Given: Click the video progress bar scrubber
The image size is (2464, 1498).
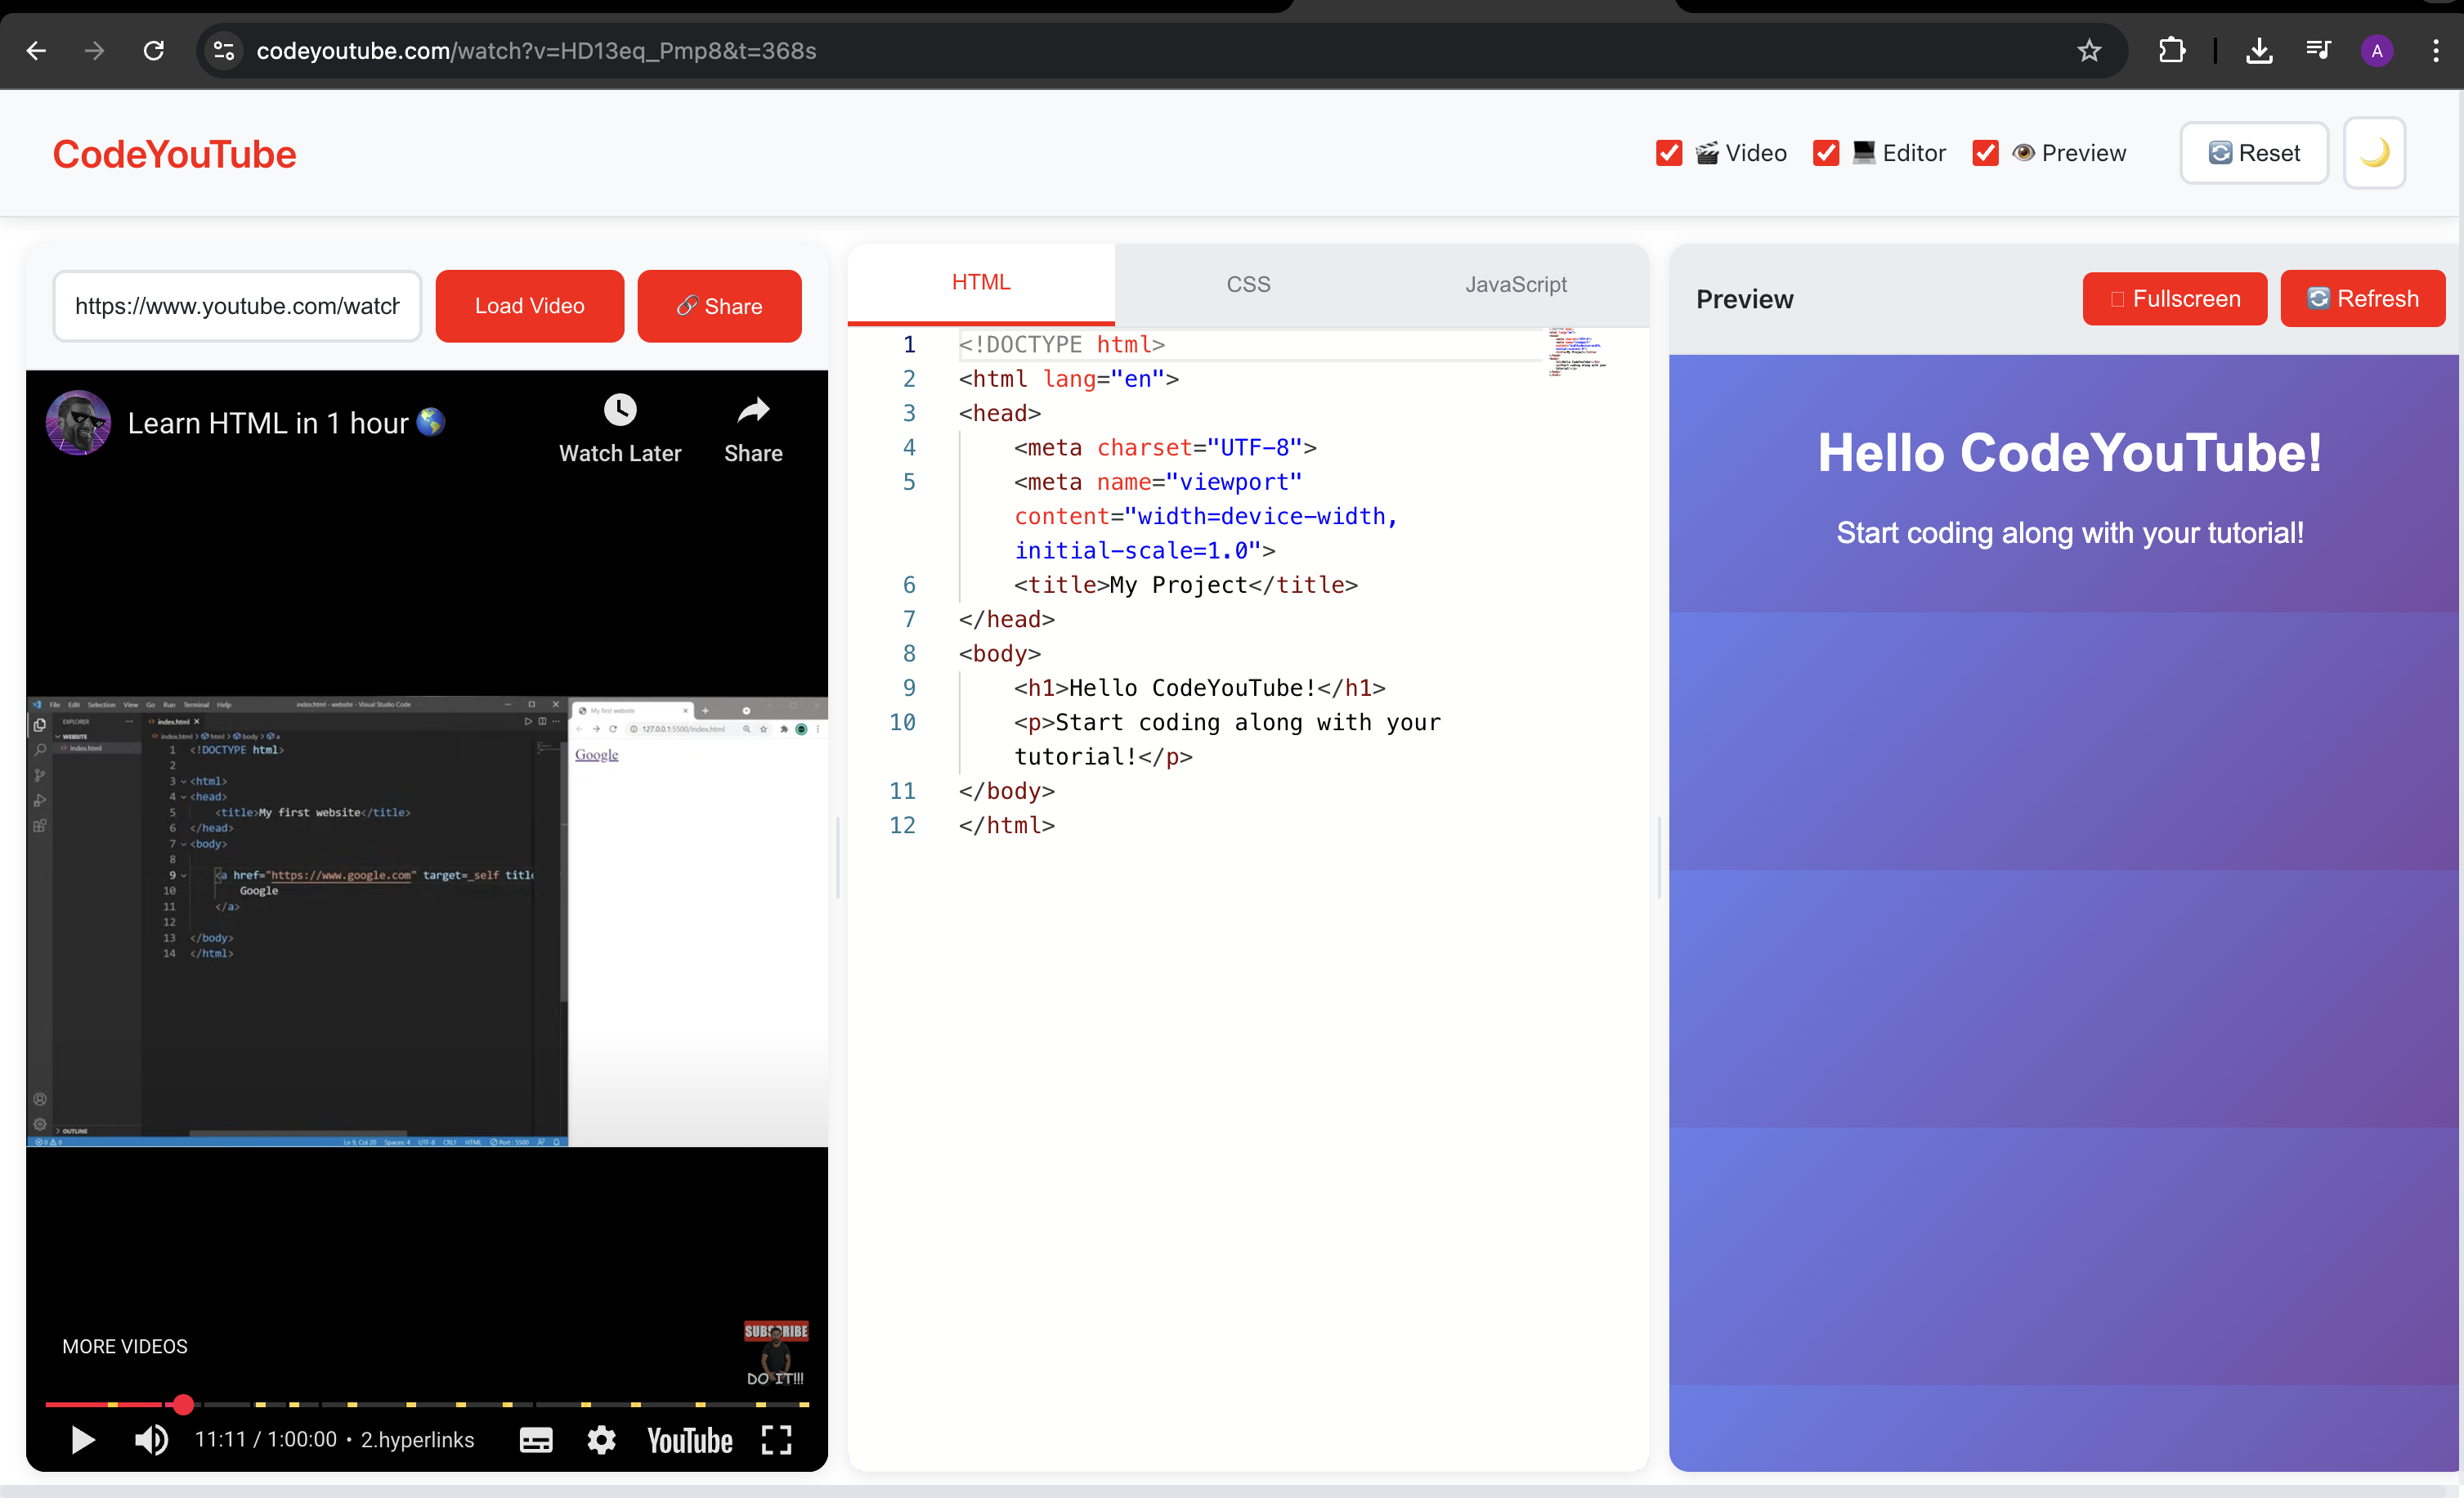Looking at the screenshot, I should pos(183,1405).
